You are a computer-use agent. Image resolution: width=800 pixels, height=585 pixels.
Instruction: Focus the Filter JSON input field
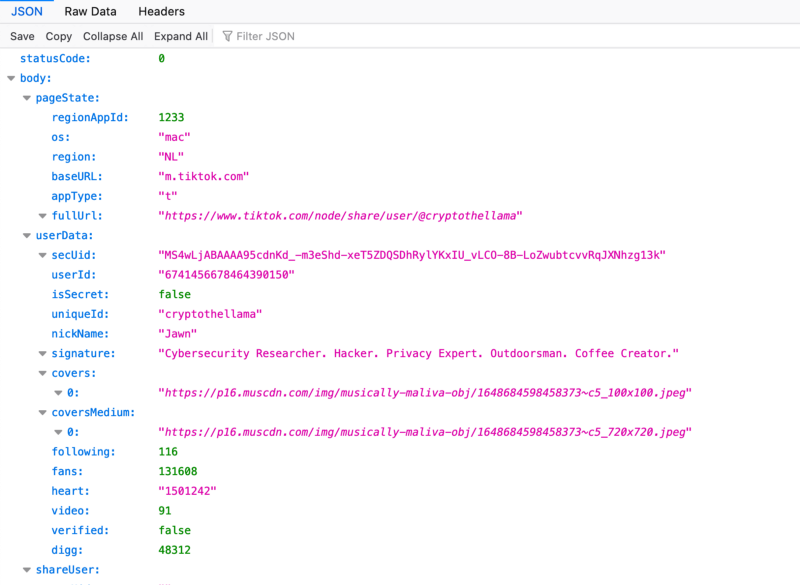pos(265,36)
